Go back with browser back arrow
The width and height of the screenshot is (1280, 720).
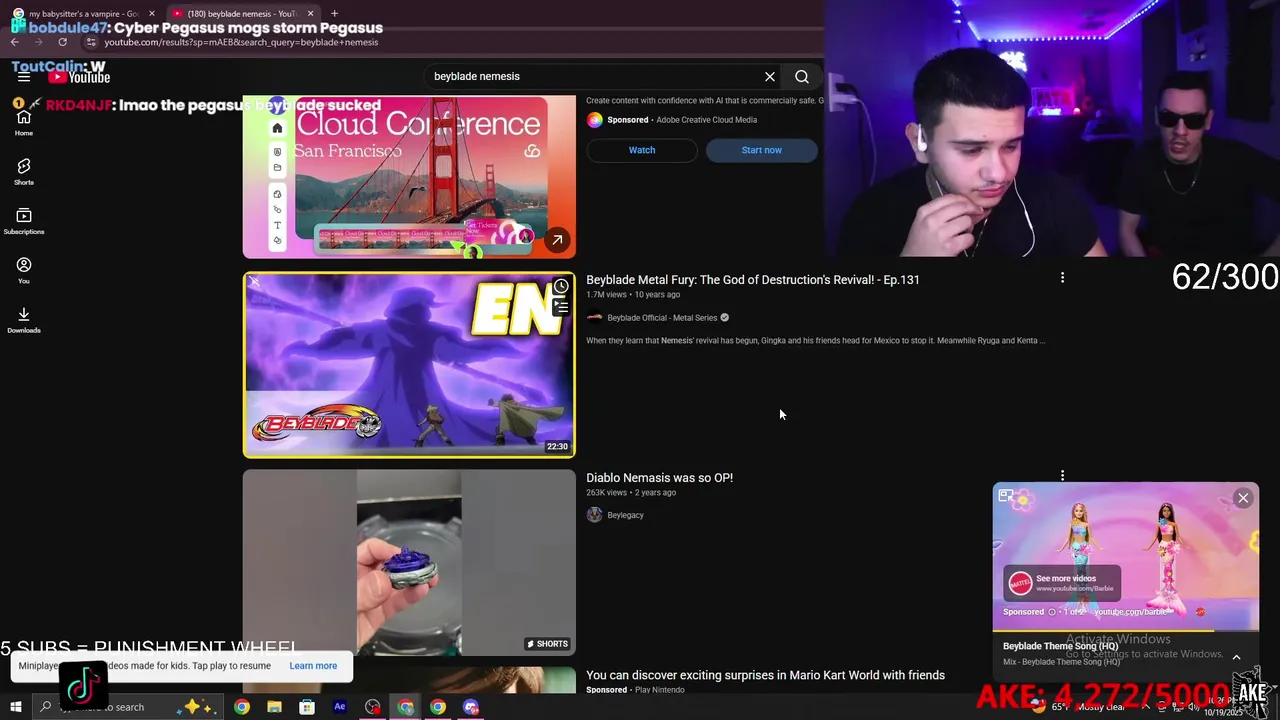15,42
